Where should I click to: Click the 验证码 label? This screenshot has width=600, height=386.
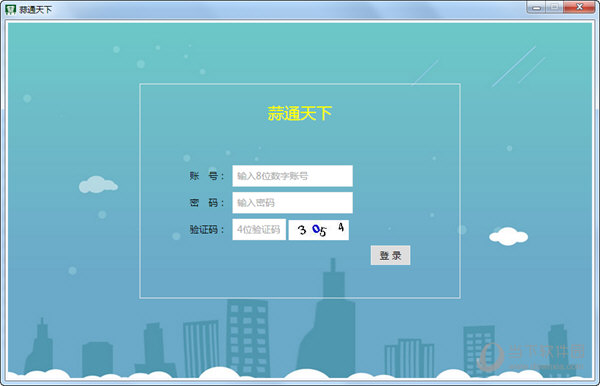[206, 230]
